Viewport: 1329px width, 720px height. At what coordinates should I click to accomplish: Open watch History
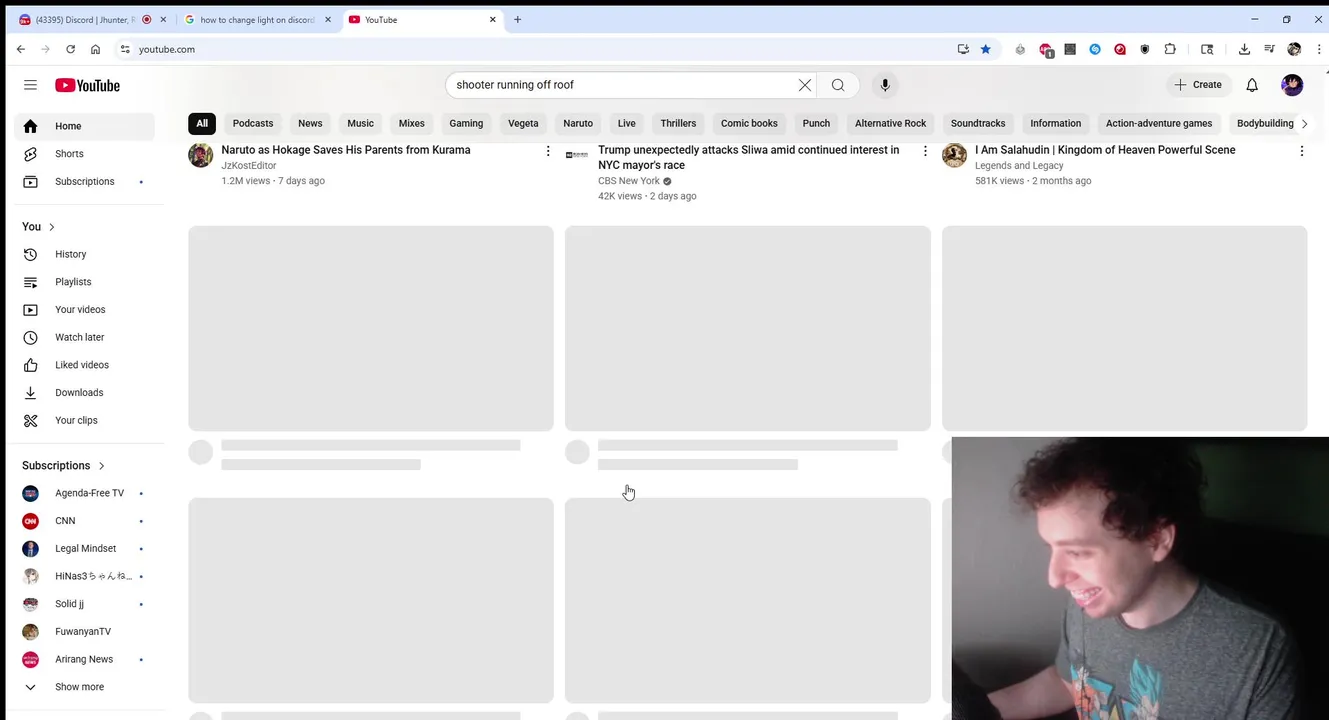pyautogui.click(x=85, y=254)
